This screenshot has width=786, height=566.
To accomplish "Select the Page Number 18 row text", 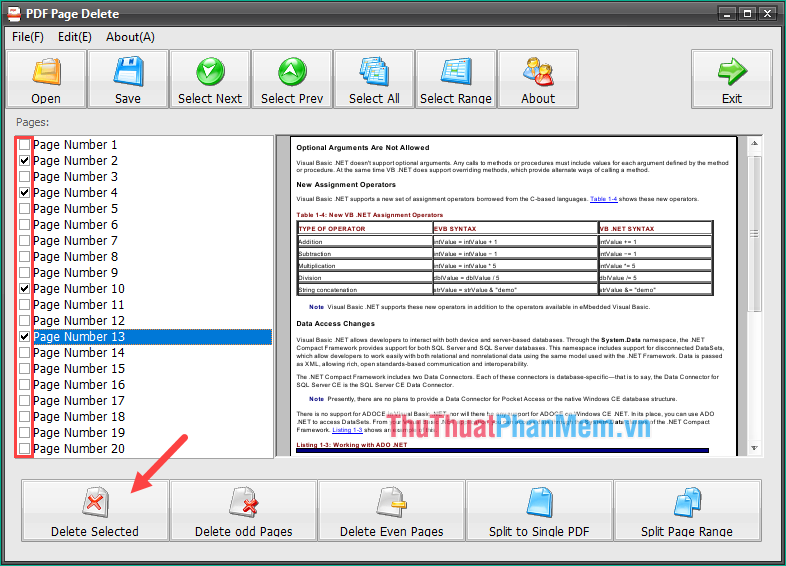I will (79, 417).
